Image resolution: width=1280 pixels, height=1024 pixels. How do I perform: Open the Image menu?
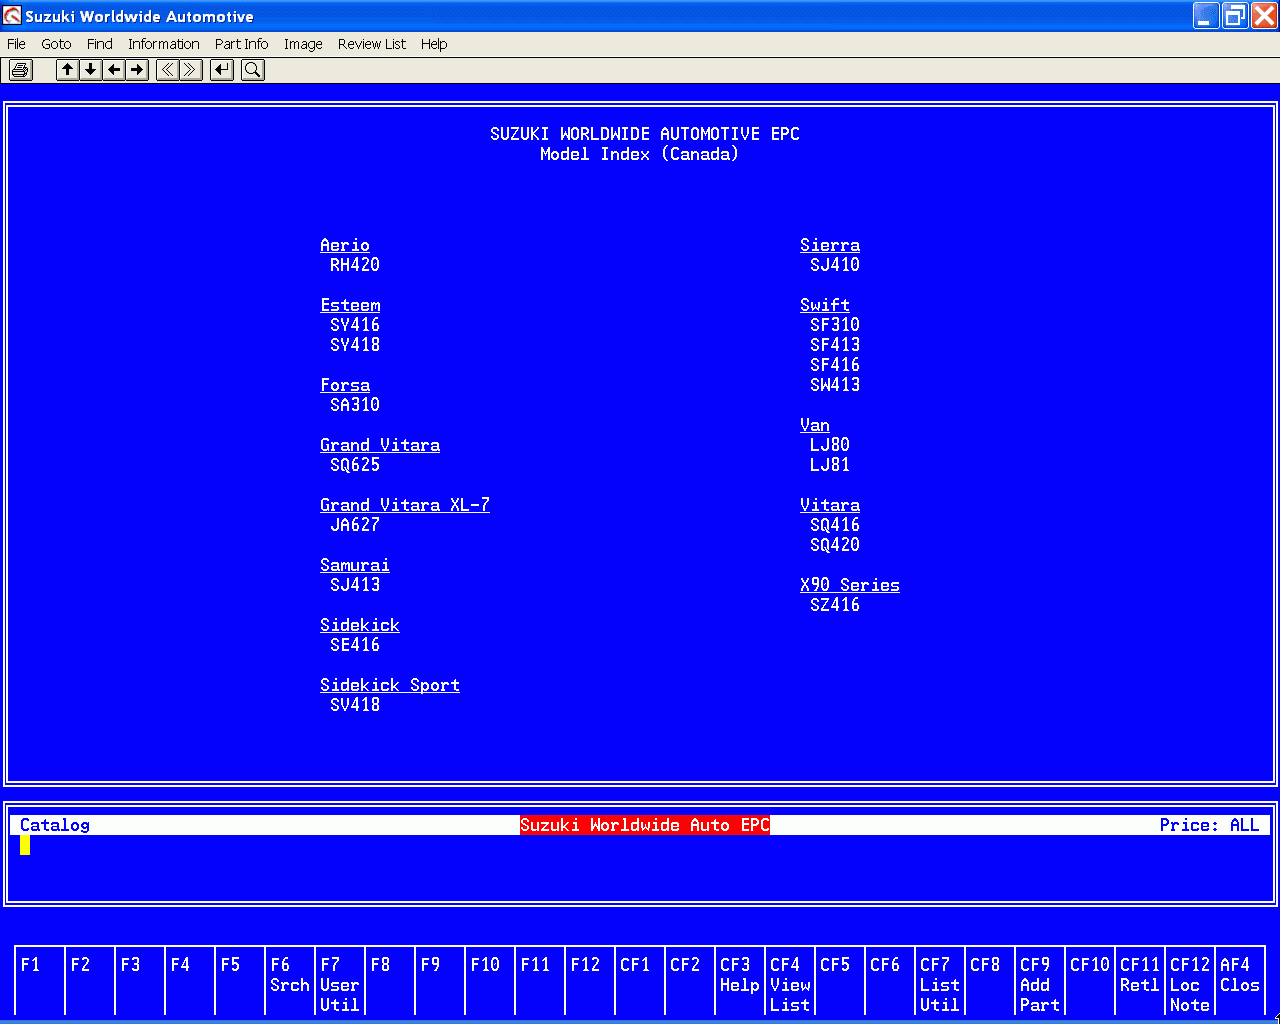click(303, 44)
